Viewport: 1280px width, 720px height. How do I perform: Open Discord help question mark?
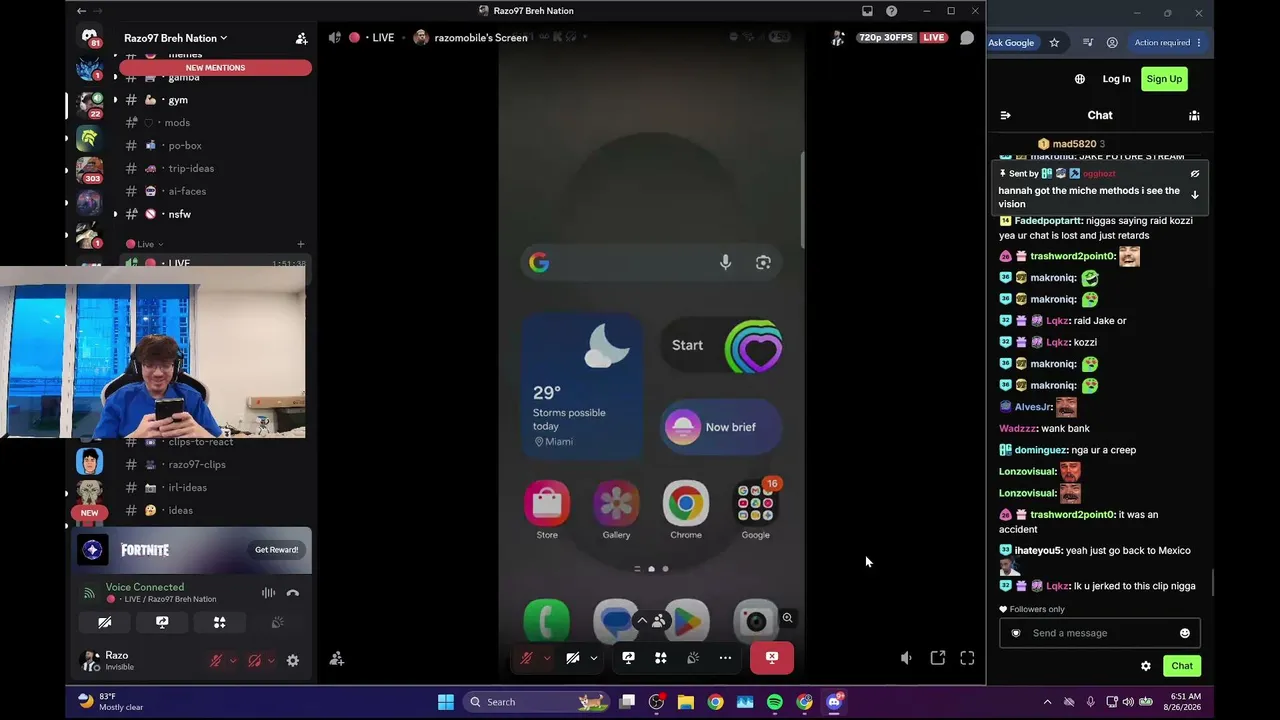tap(891, 11)
